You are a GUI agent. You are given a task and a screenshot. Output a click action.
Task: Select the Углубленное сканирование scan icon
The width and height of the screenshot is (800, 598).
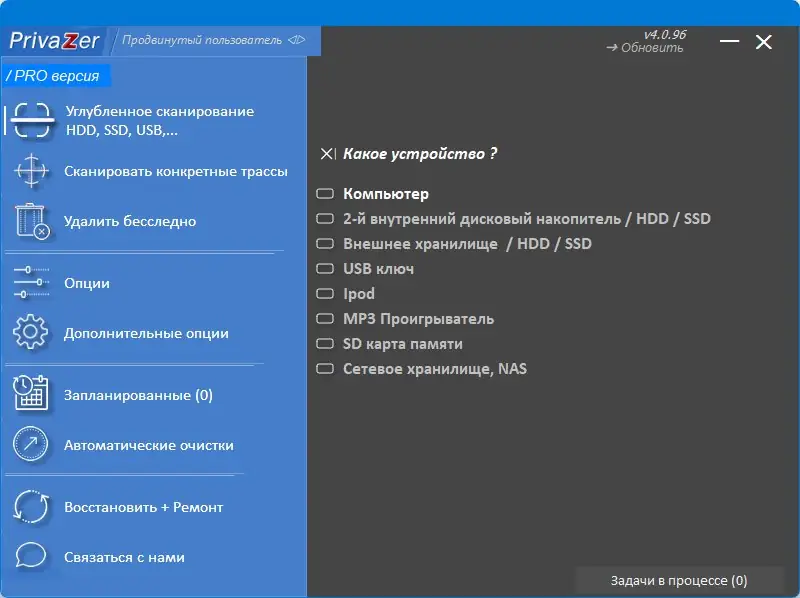point(31,118)
